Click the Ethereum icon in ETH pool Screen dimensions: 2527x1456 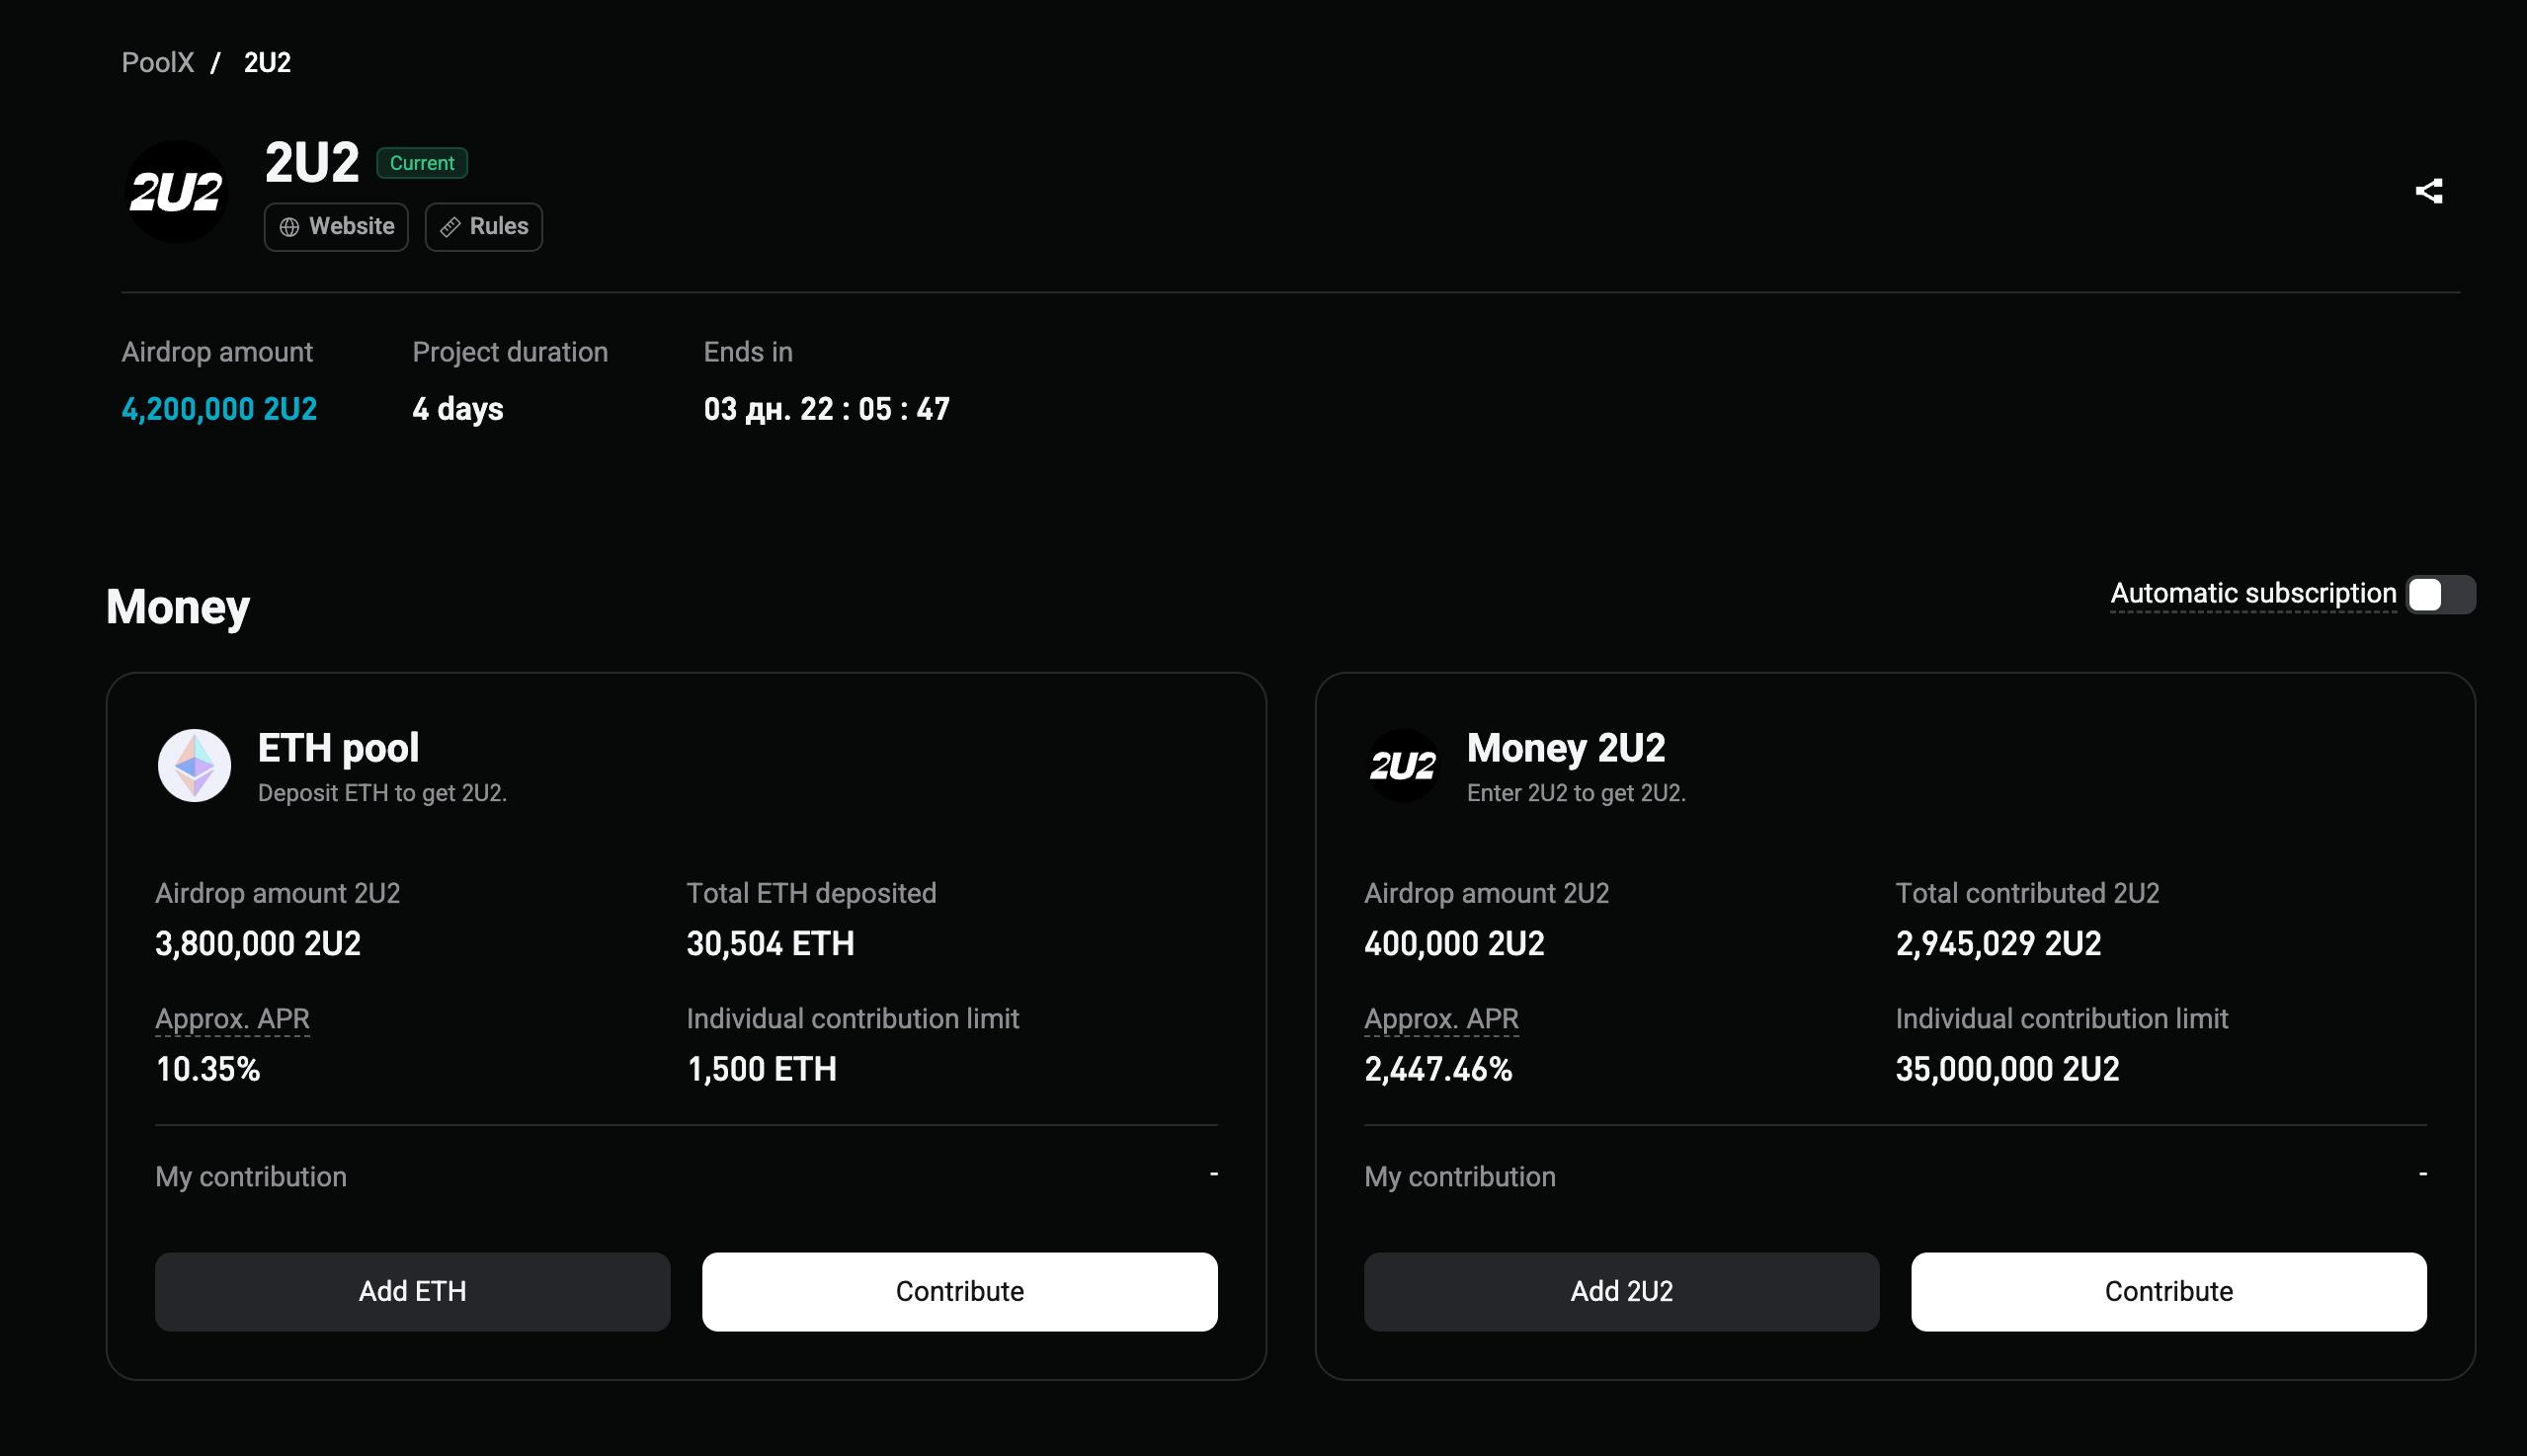[x=194, y=766]
